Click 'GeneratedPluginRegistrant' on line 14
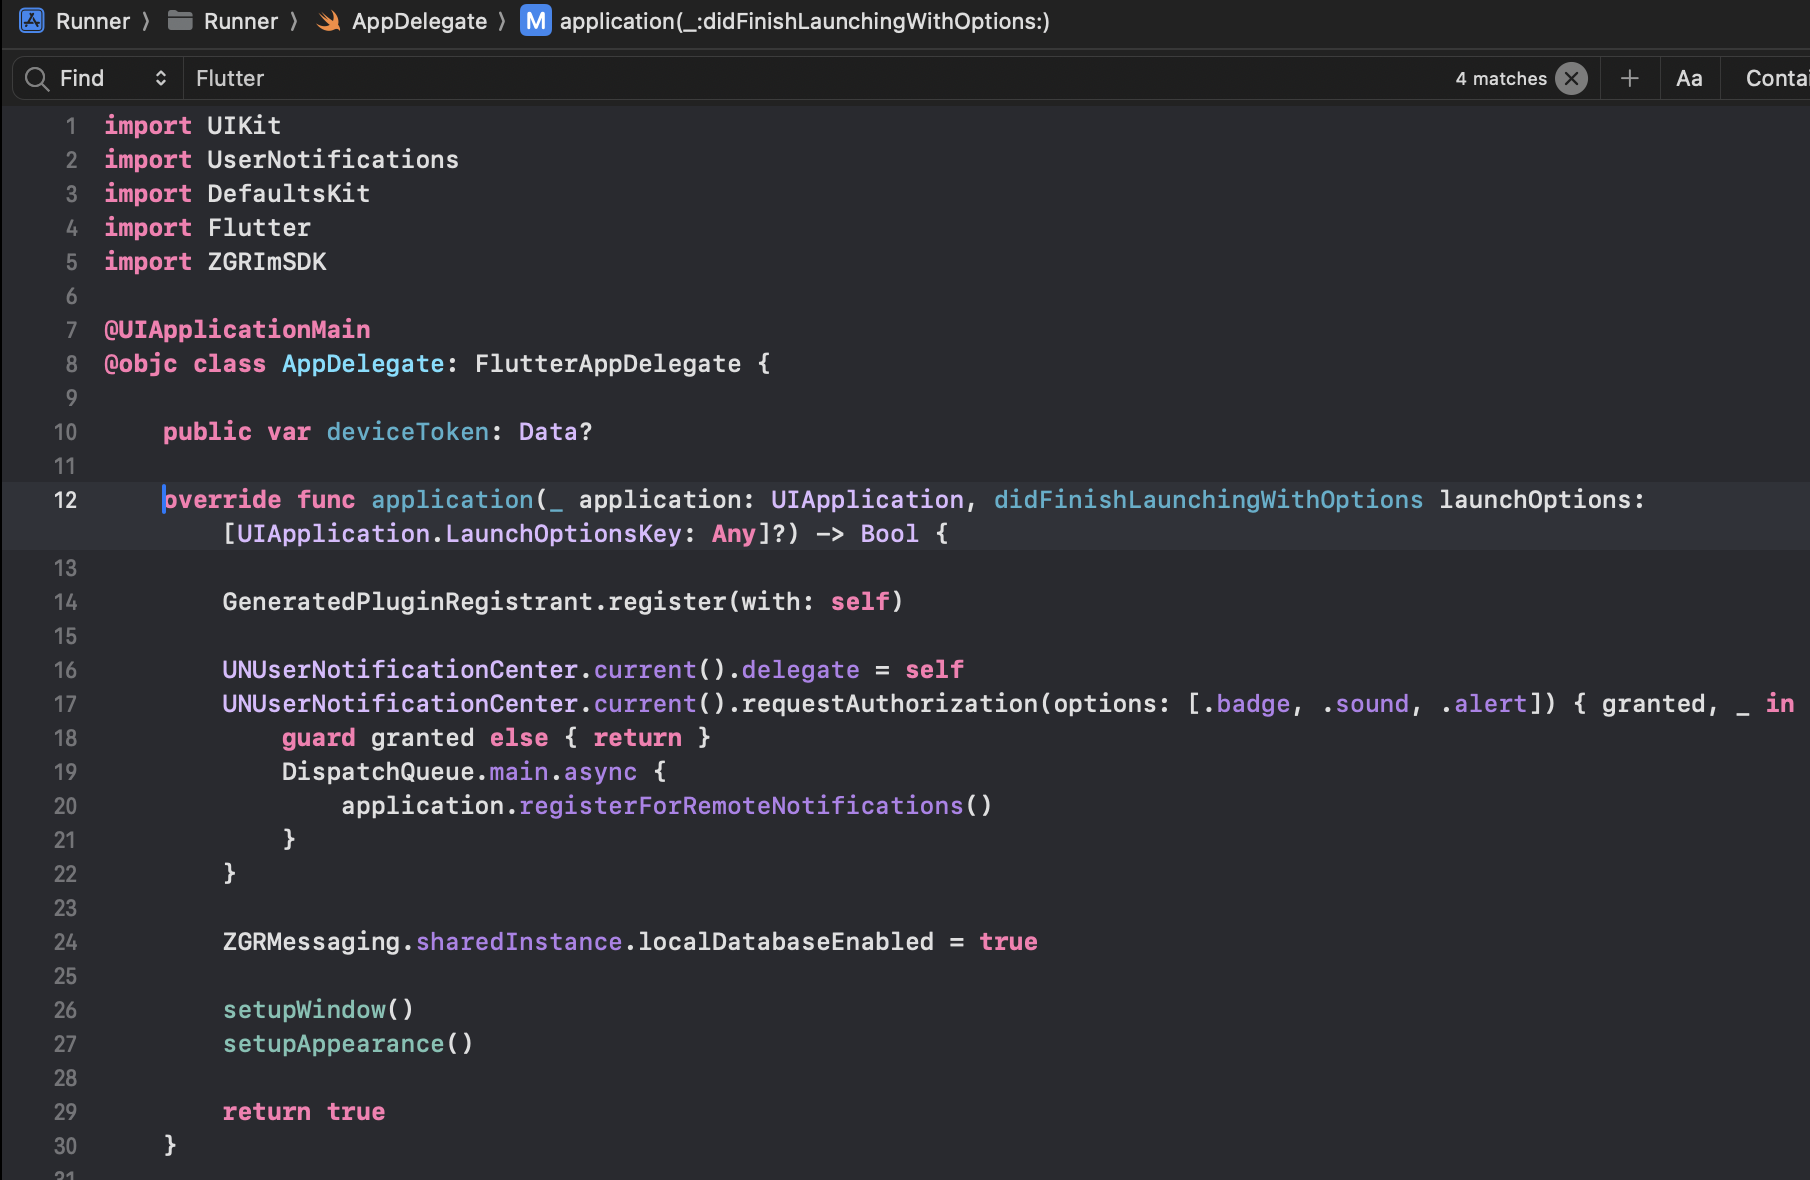The width and height of the screenshot is (1810, 1180). point(408,602)
